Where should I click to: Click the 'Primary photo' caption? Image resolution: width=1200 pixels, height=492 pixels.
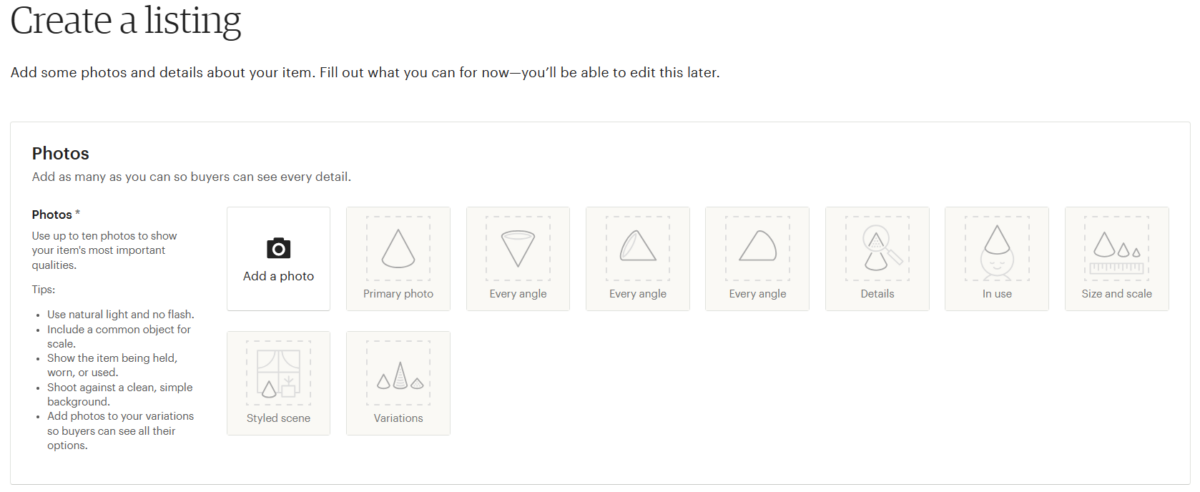398,294
